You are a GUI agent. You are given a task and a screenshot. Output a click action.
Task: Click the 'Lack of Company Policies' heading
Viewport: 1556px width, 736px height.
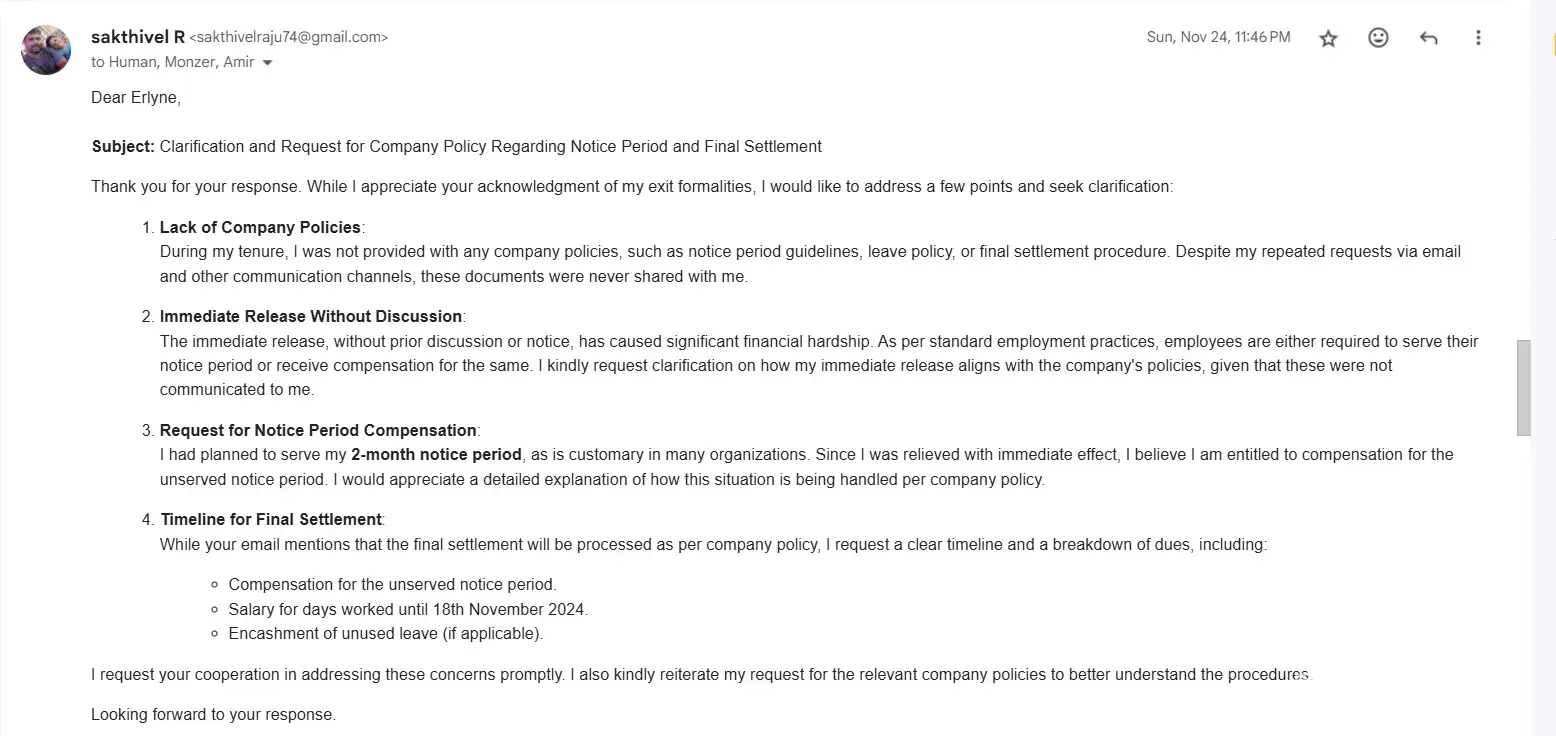click(260, 227)
